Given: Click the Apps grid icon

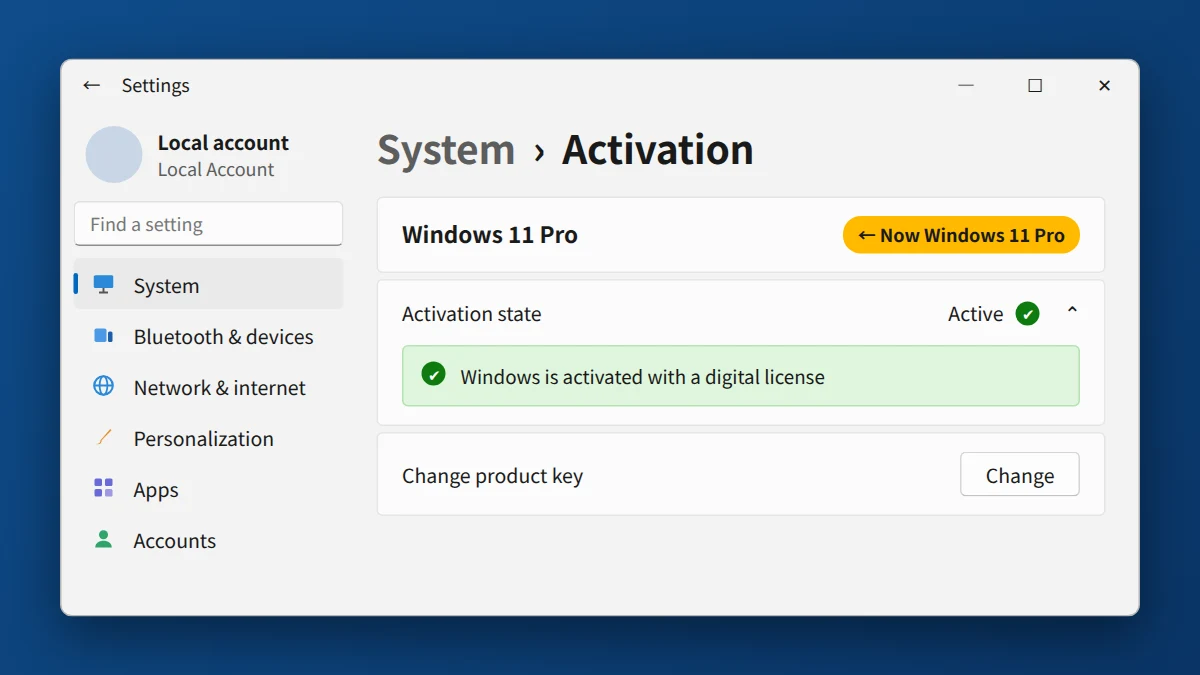Looking at the screenshot, I should coord(104,488).
